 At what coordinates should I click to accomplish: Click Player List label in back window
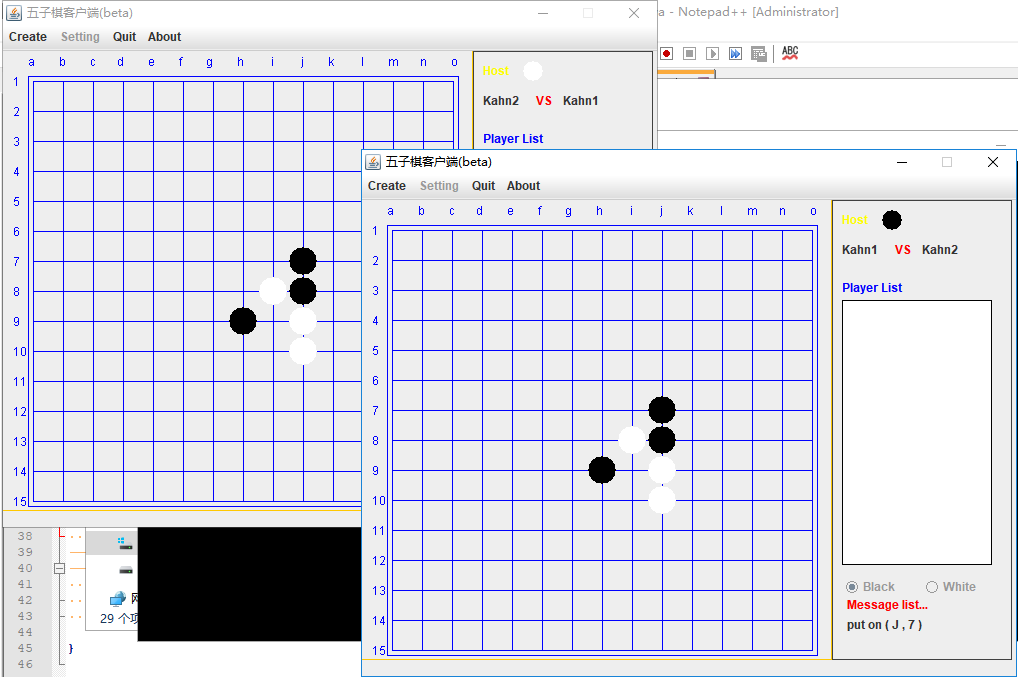pos(513,139)
